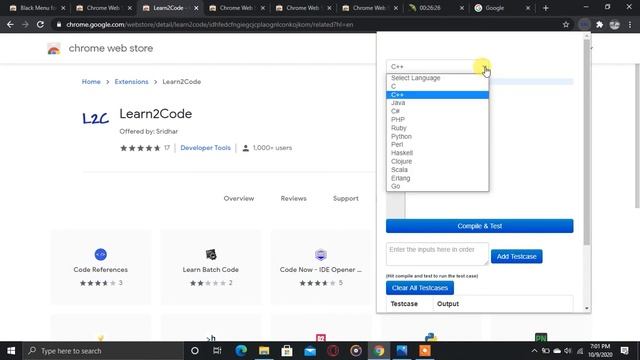Click the Code References extension icon

pyautogui.click(x=100, y=254)
